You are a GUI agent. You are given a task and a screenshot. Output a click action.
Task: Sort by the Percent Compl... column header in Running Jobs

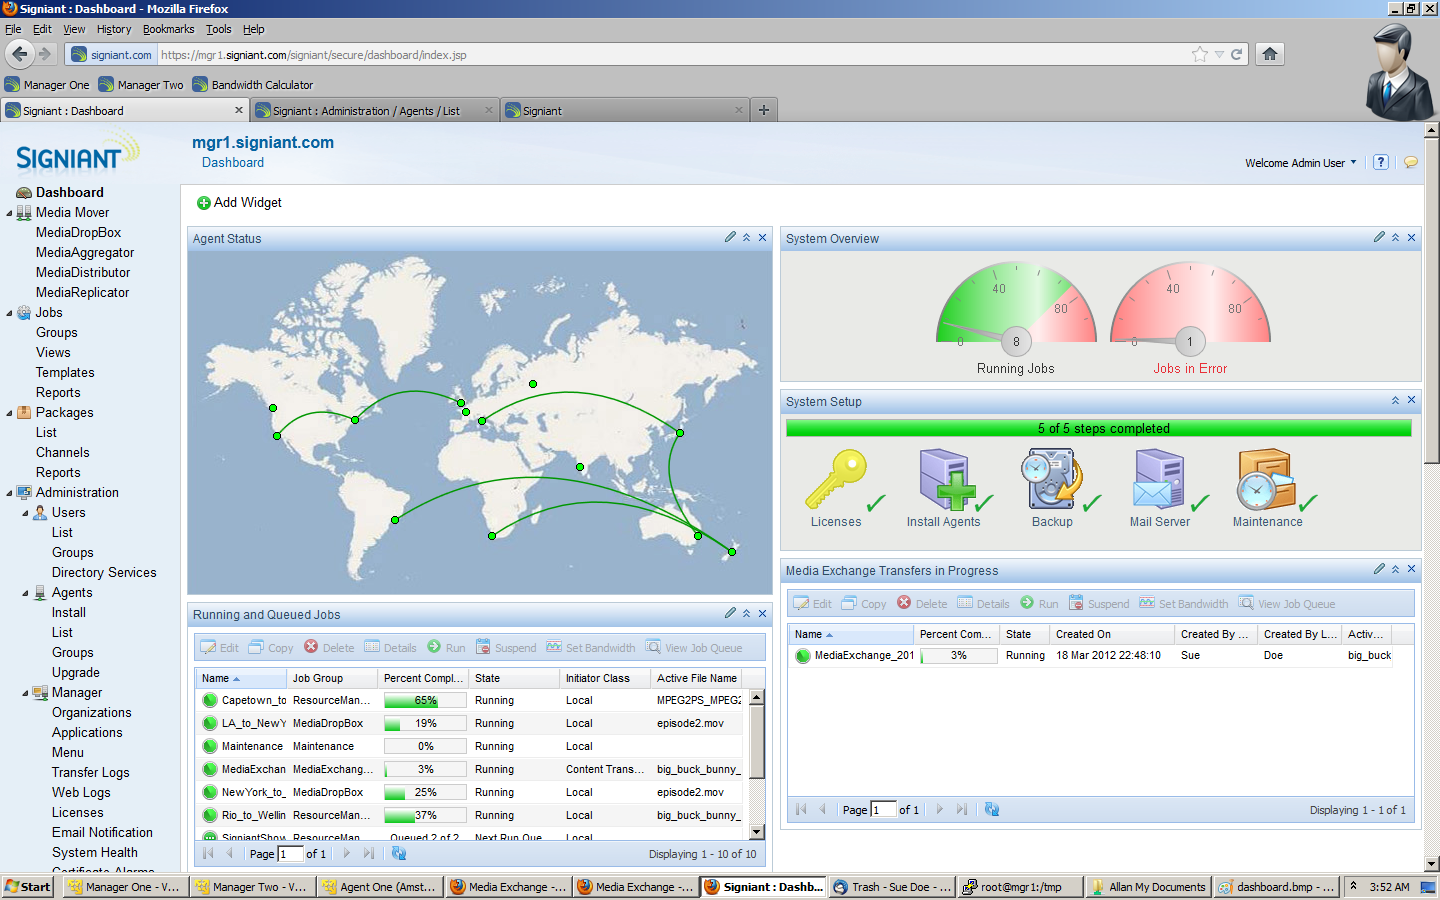pyautogui.click(x=422, y=678)
